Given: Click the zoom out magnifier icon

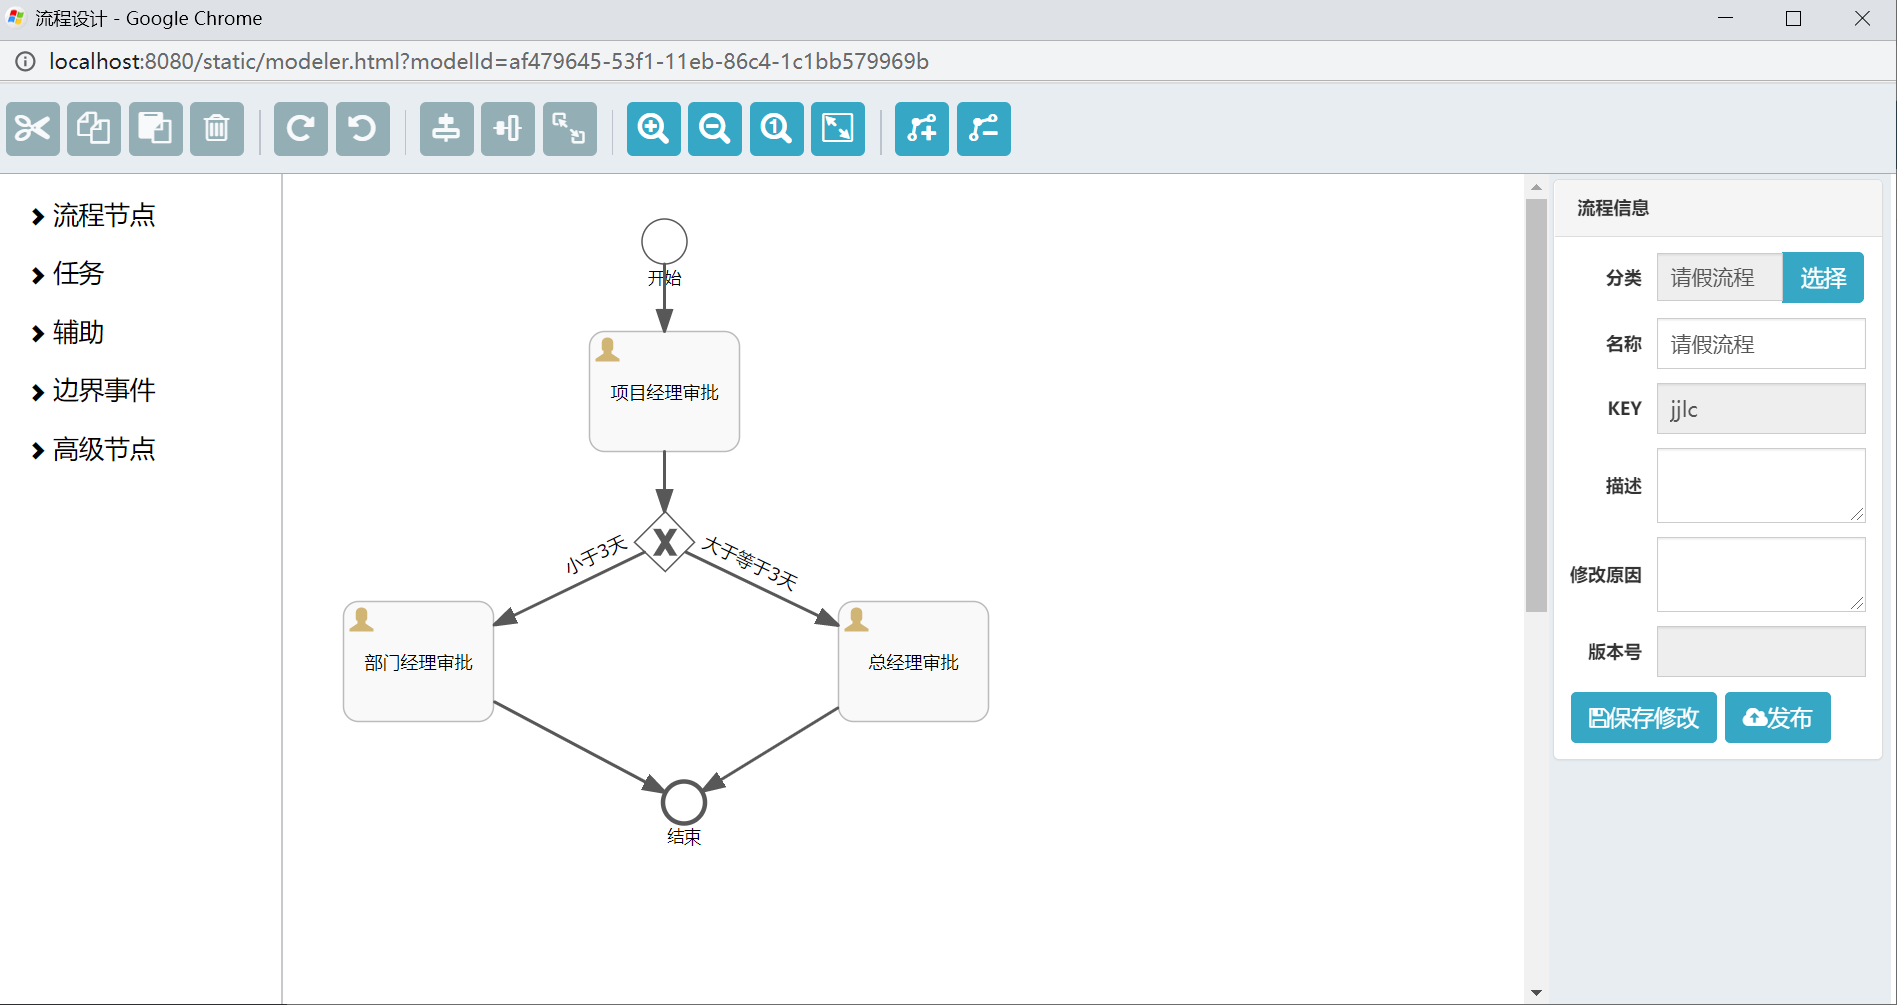Looking at the screenshot, I should point(715,129).
